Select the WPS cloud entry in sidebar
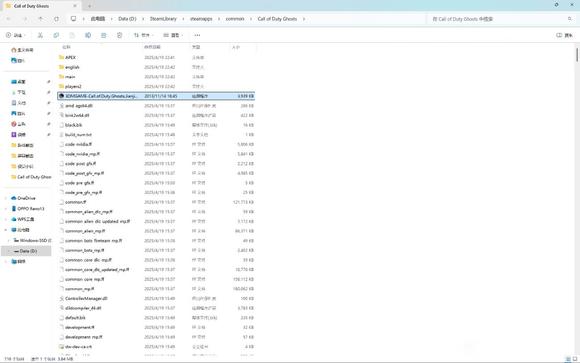This screenshot has width=580, height=363. (23, 219)
